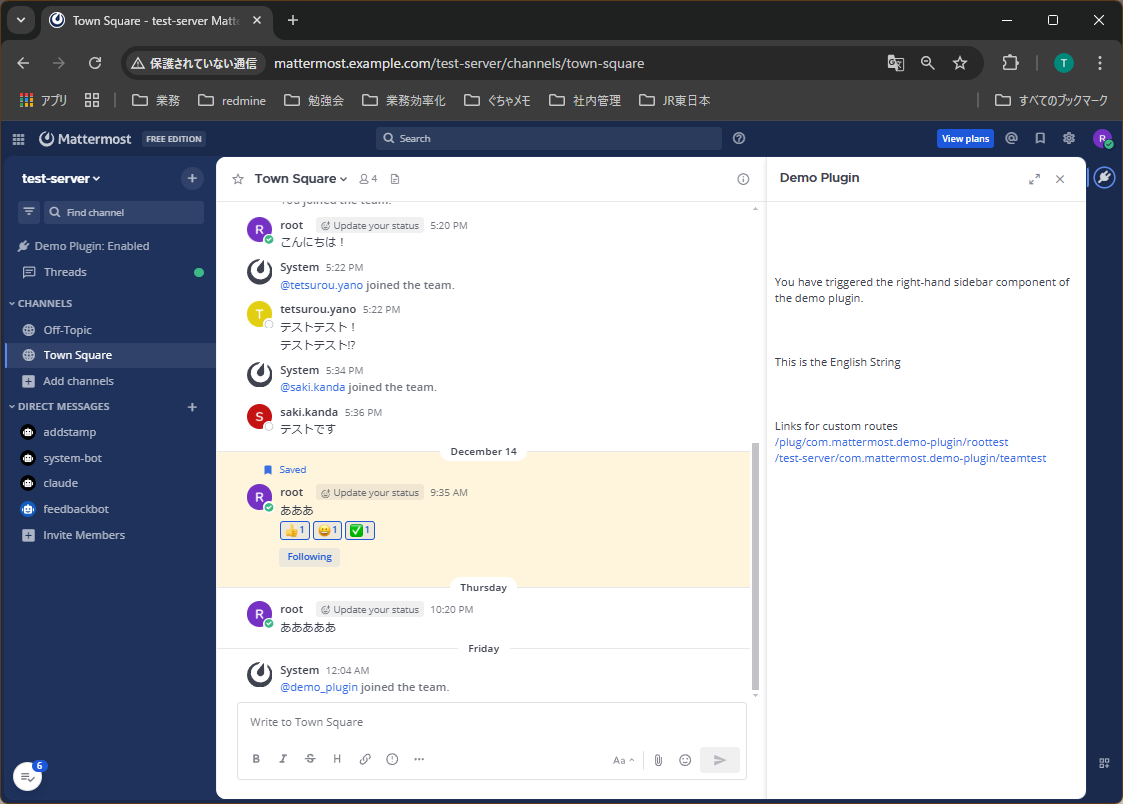Show channel members count icon
The height and width of the screenshot is (804, 1123).
pos(368,179)
